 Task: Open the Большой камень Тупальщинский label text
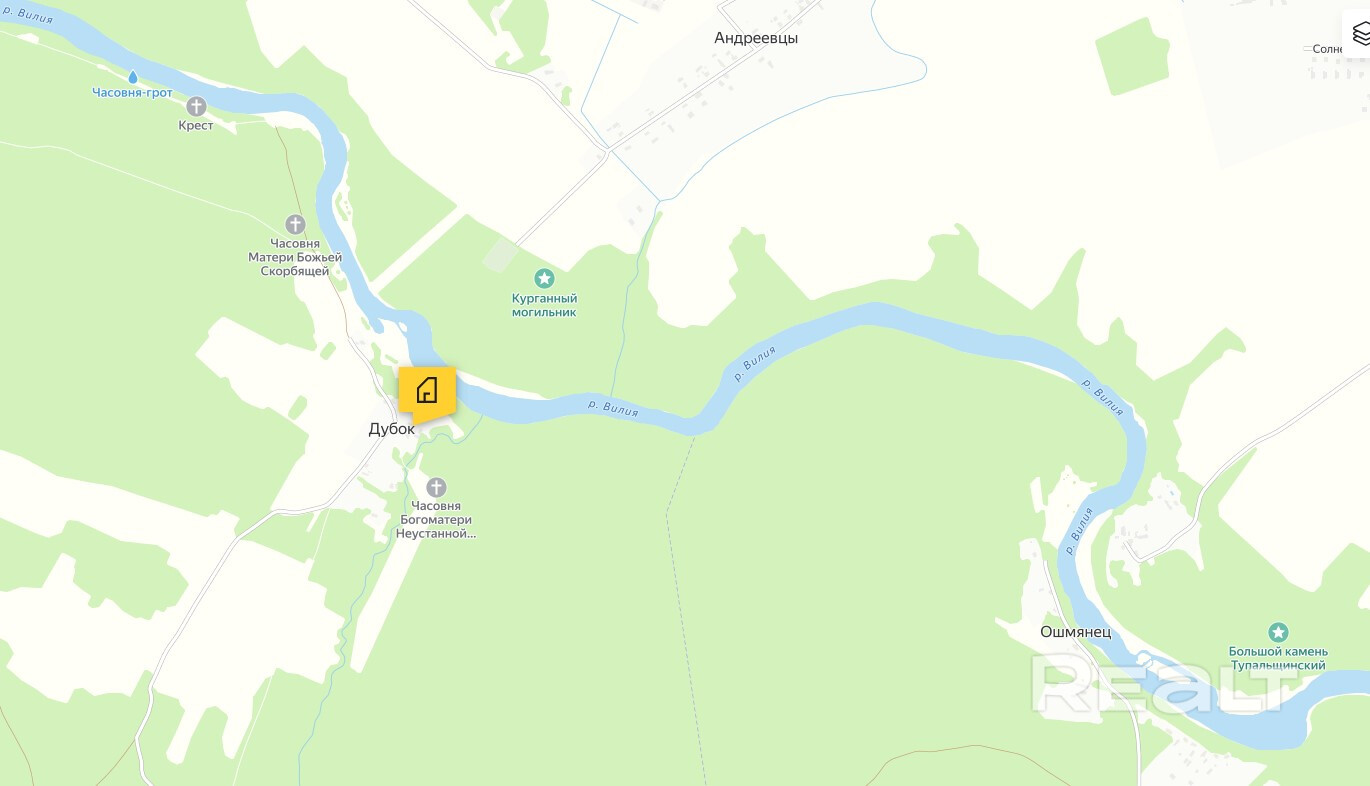(x=1278, y=658)
